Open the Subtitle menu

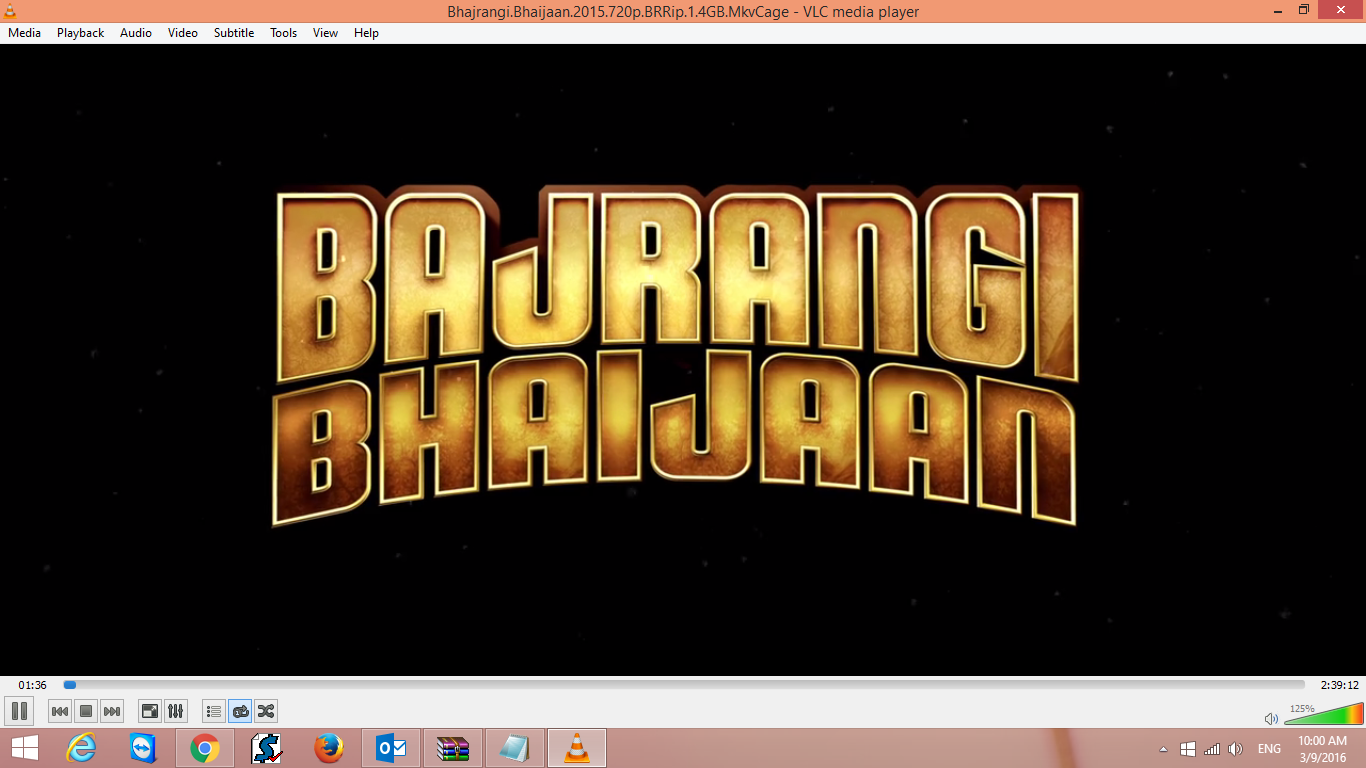pyautogui.click(x=234, y=33)
